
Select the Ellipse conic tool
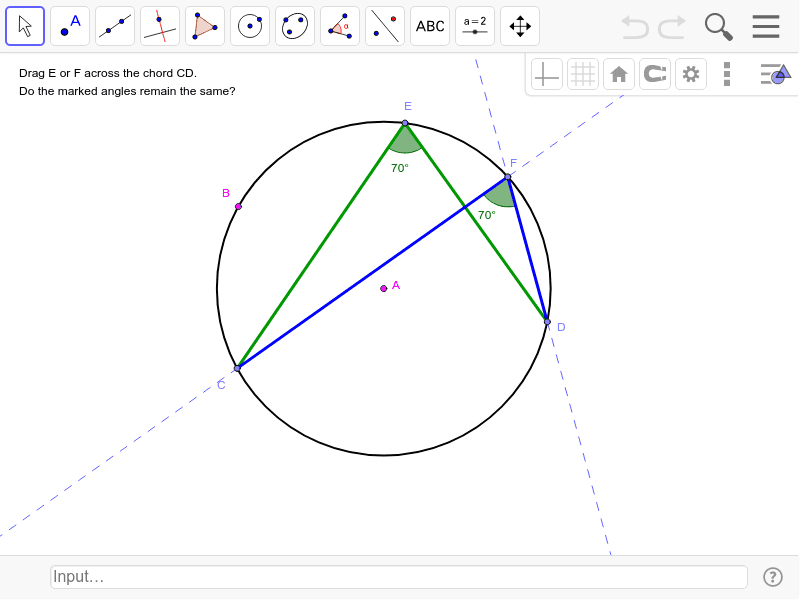(x=295, y=26)
